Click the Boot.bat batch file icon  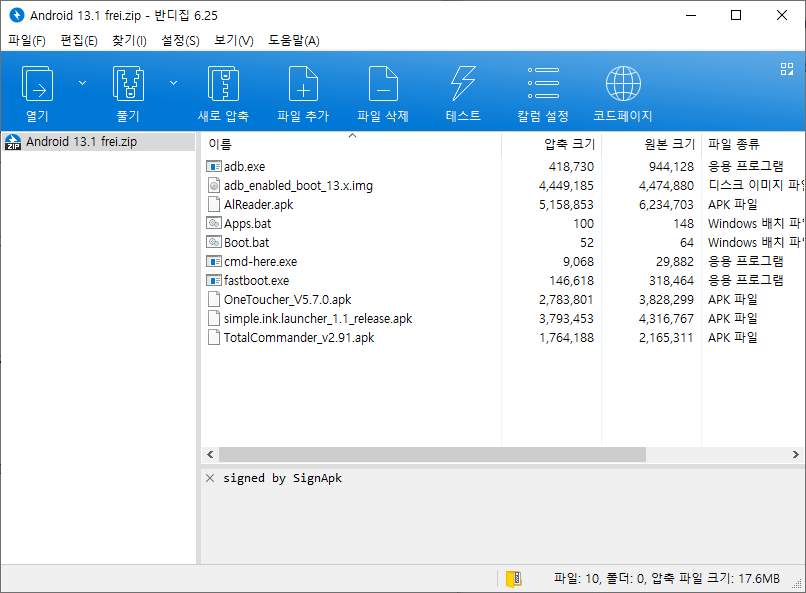pos(214,243)
